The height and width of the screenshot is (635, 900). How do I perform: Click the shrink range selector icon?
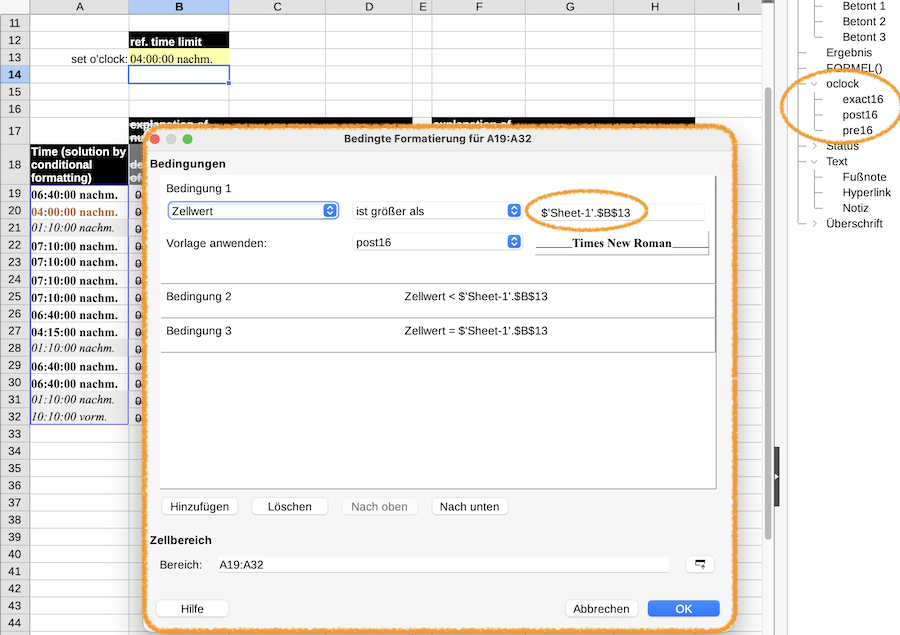700,564
